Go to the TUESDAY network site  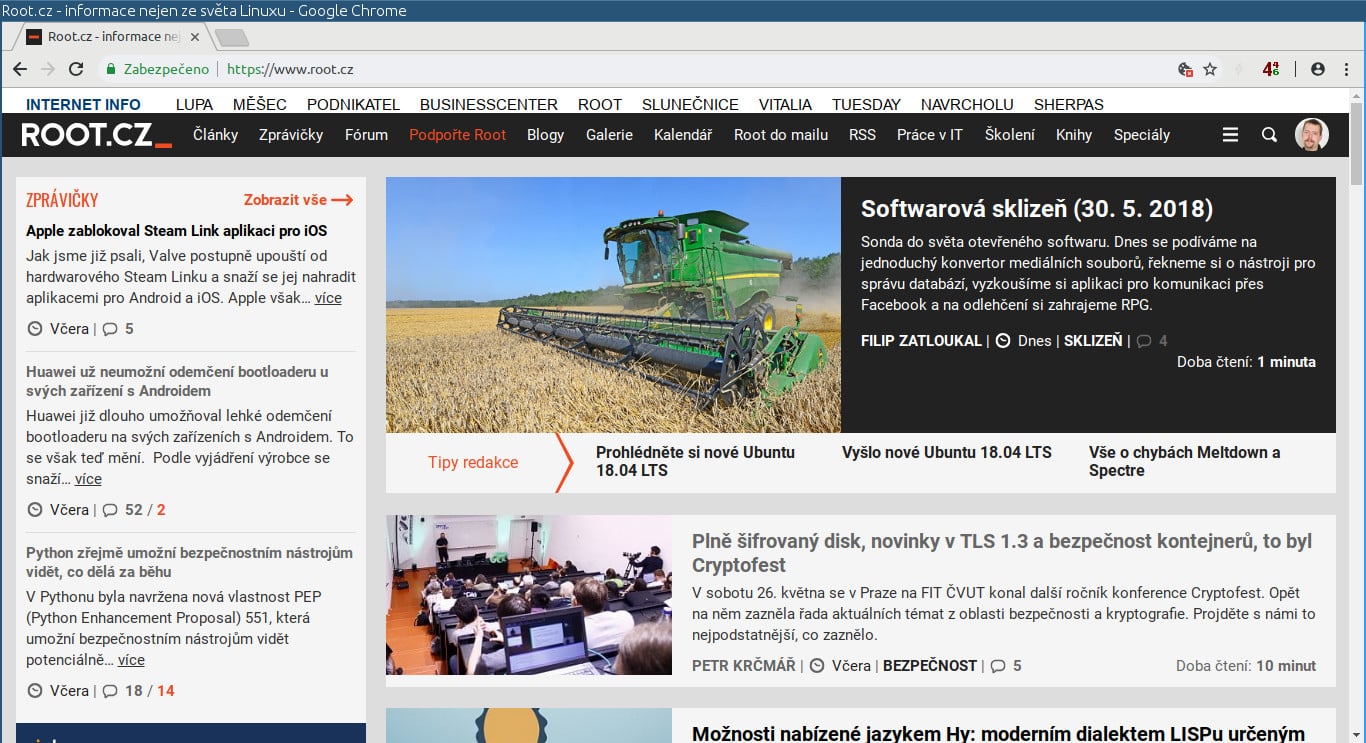tap(866, 104)
